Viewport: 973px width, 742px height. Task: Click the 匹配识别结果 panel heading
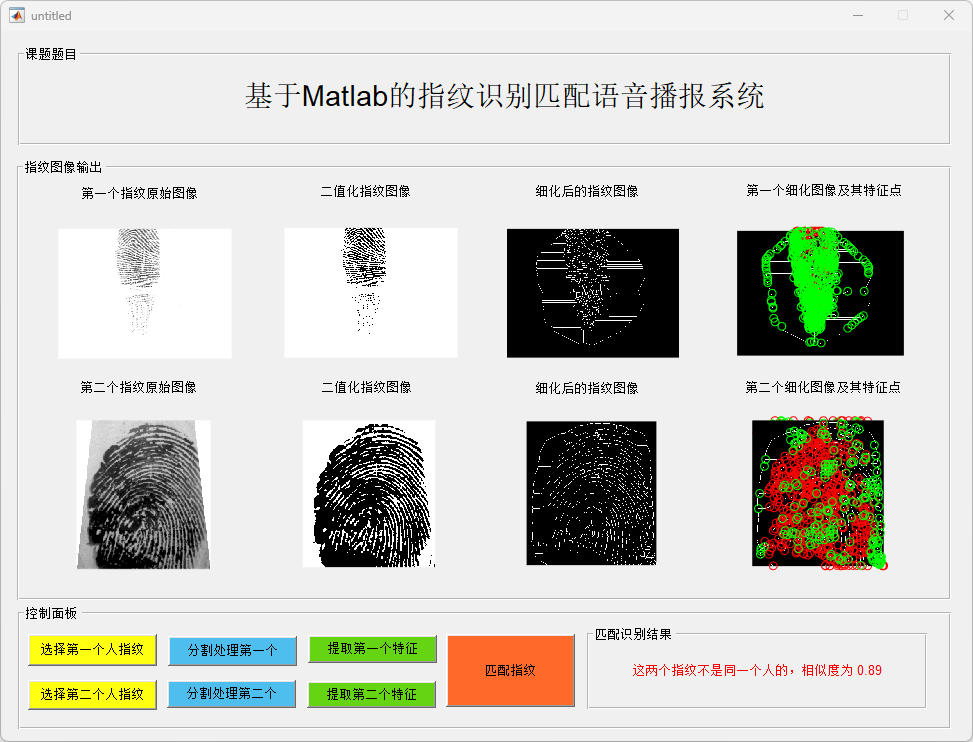(633, 634)
